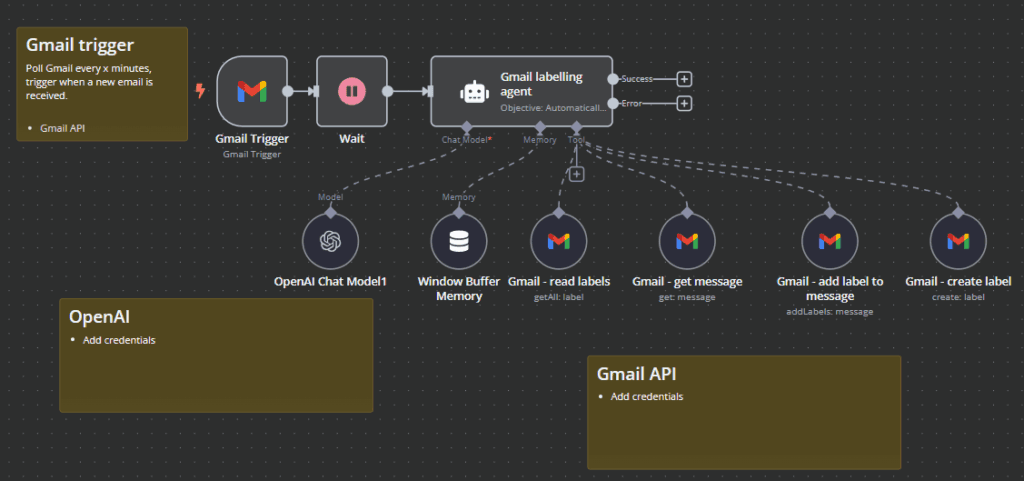Add a node to the Error output
Image resolution: width=1024 pixels, height=481 pixels.
point(684,103)
